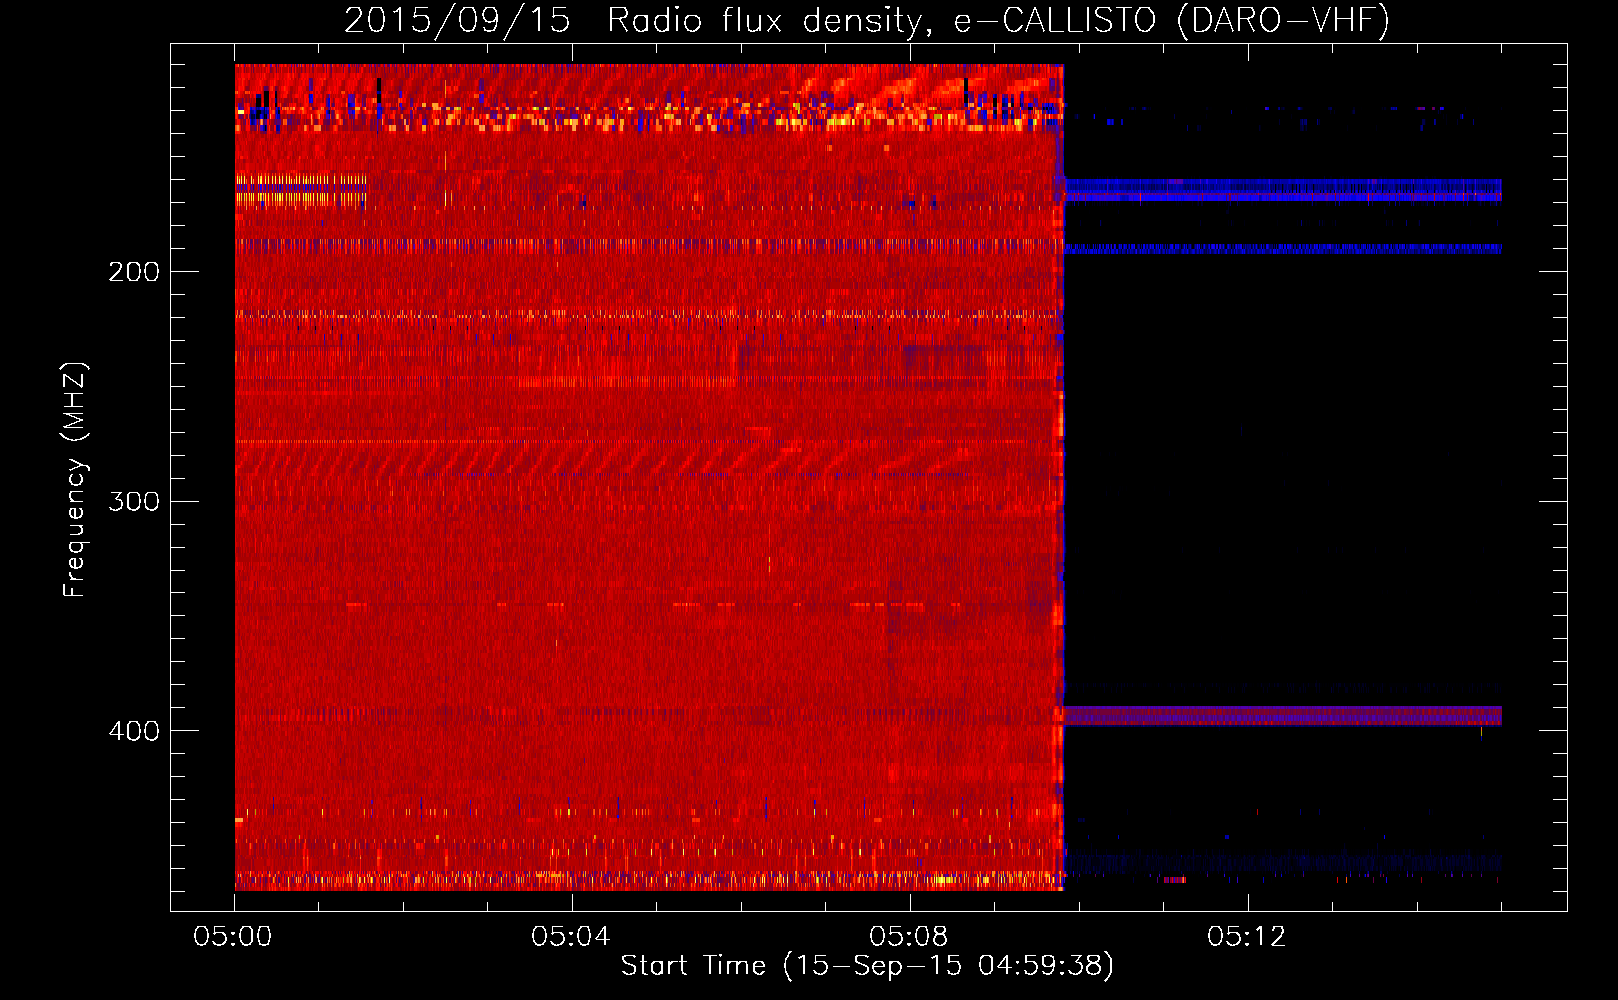Click the 300 frequency tick label
The height and width of the screenshot is (1000, 1618).
tap(134, 501)
